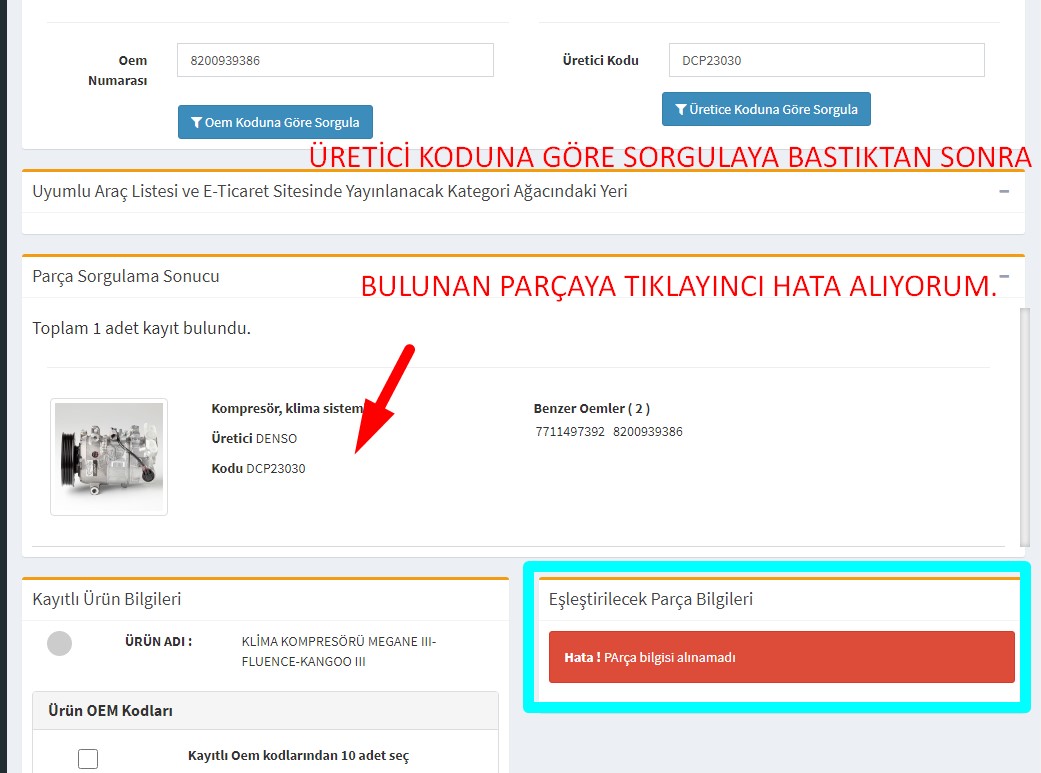Collapse the Uyumlu Araç Listesi panel
This screenshot has height=773, width=1041.
pos(1004,191)
